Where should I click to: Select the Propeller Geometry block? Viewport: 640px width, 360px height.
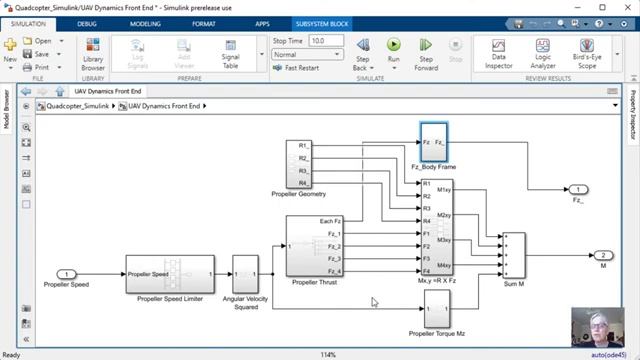coord(299,164)
